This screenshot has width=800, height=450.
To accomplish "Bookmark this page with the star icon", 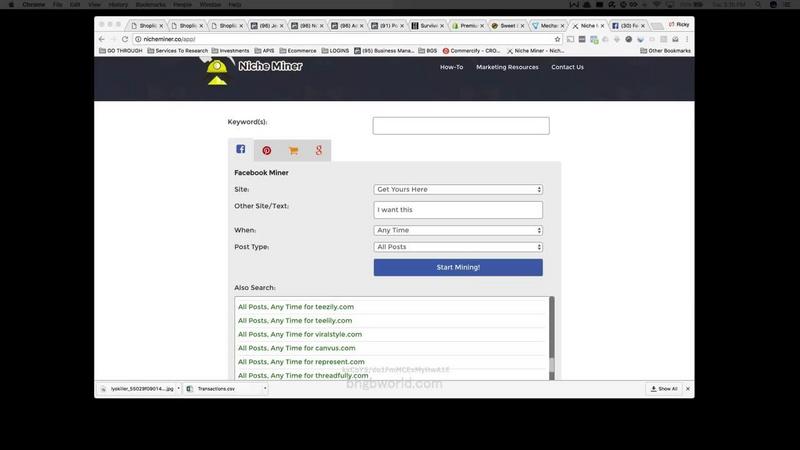I will tap(557, 39).
